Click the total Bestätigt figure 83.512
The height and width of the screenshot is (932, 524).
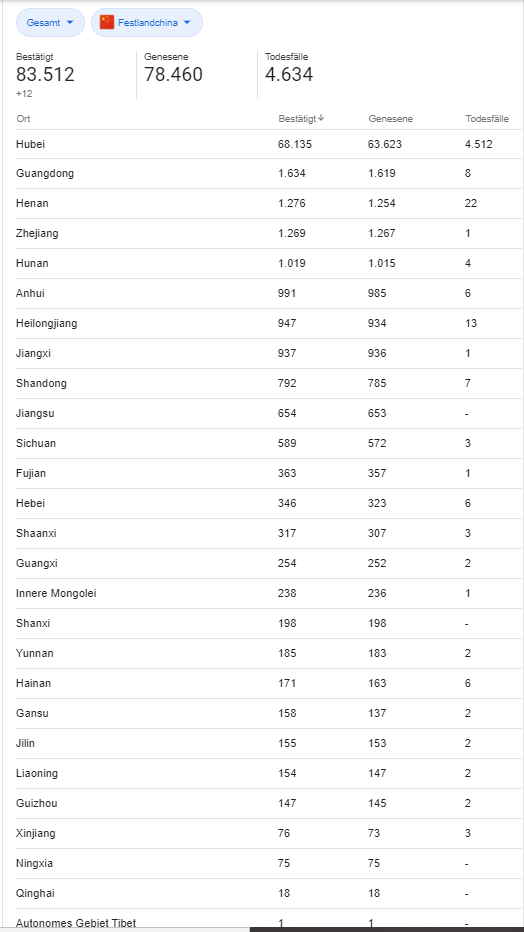[x=45, y=75]
